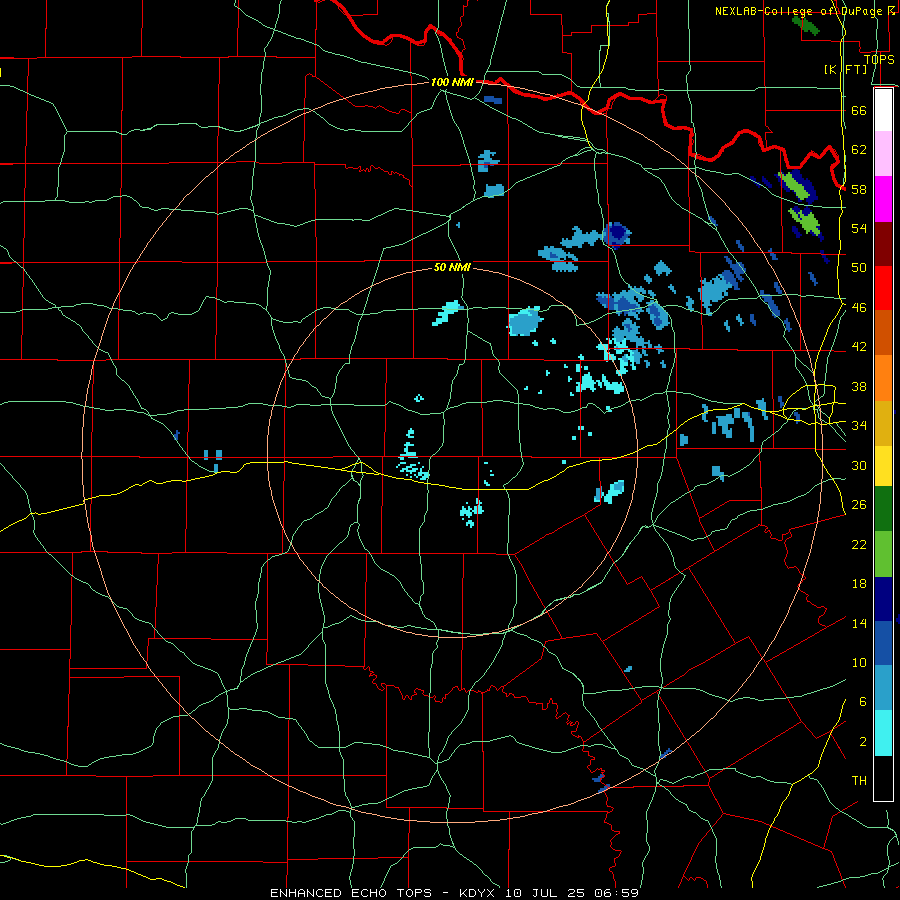Screen dimensions: 900x900
Task: Click the legend value '10'
Action: pyautogui.click(x=859, y=662)
